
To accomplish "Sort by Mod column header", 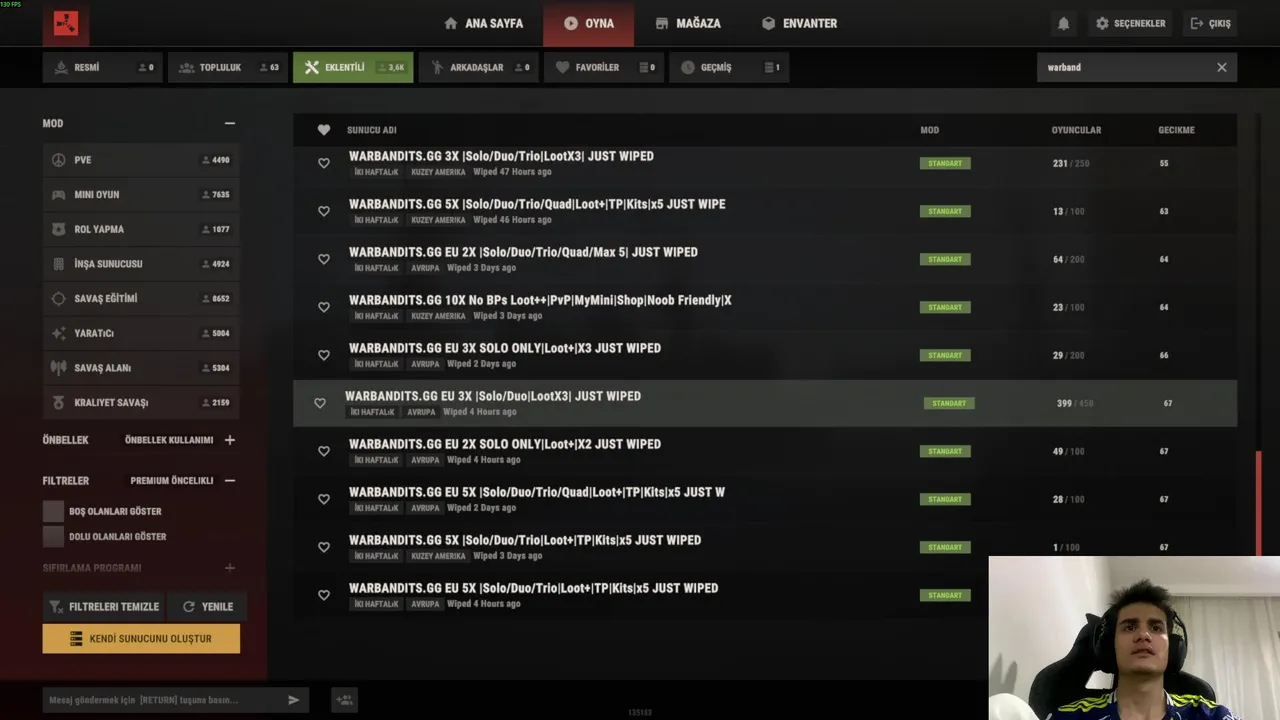I will (930, 130).
